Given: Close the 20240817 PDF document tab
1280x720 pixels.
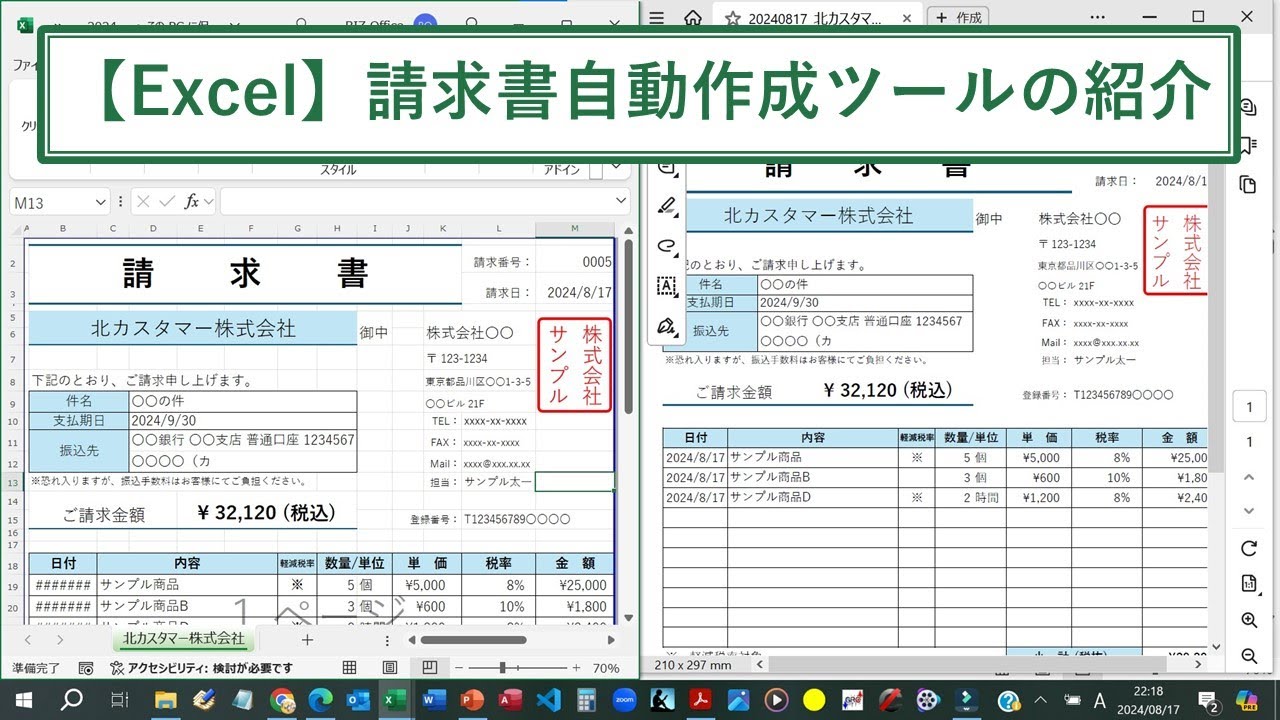Looking at the screenshot, I should coord(907,17).
